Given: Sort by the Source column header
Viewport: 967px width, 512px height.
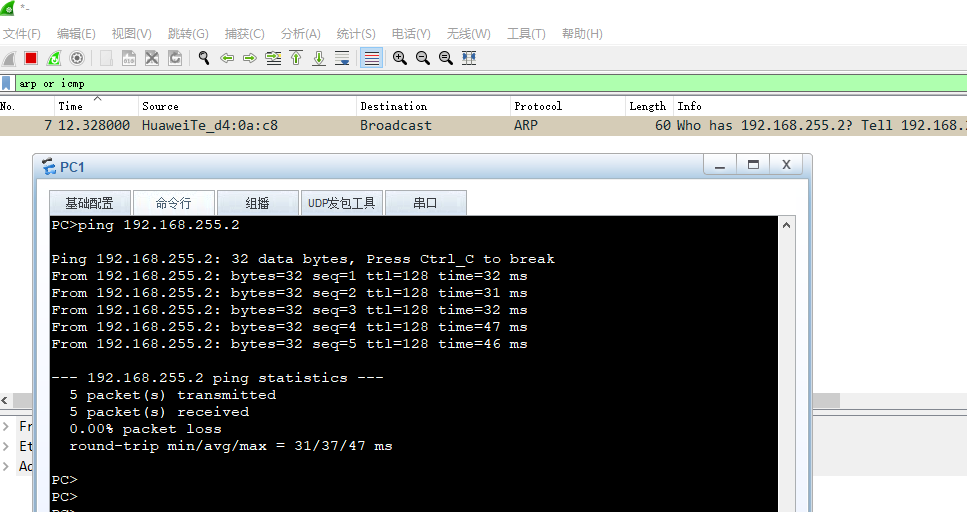Looking at the screenshot, I should click(x=247, y=106).
